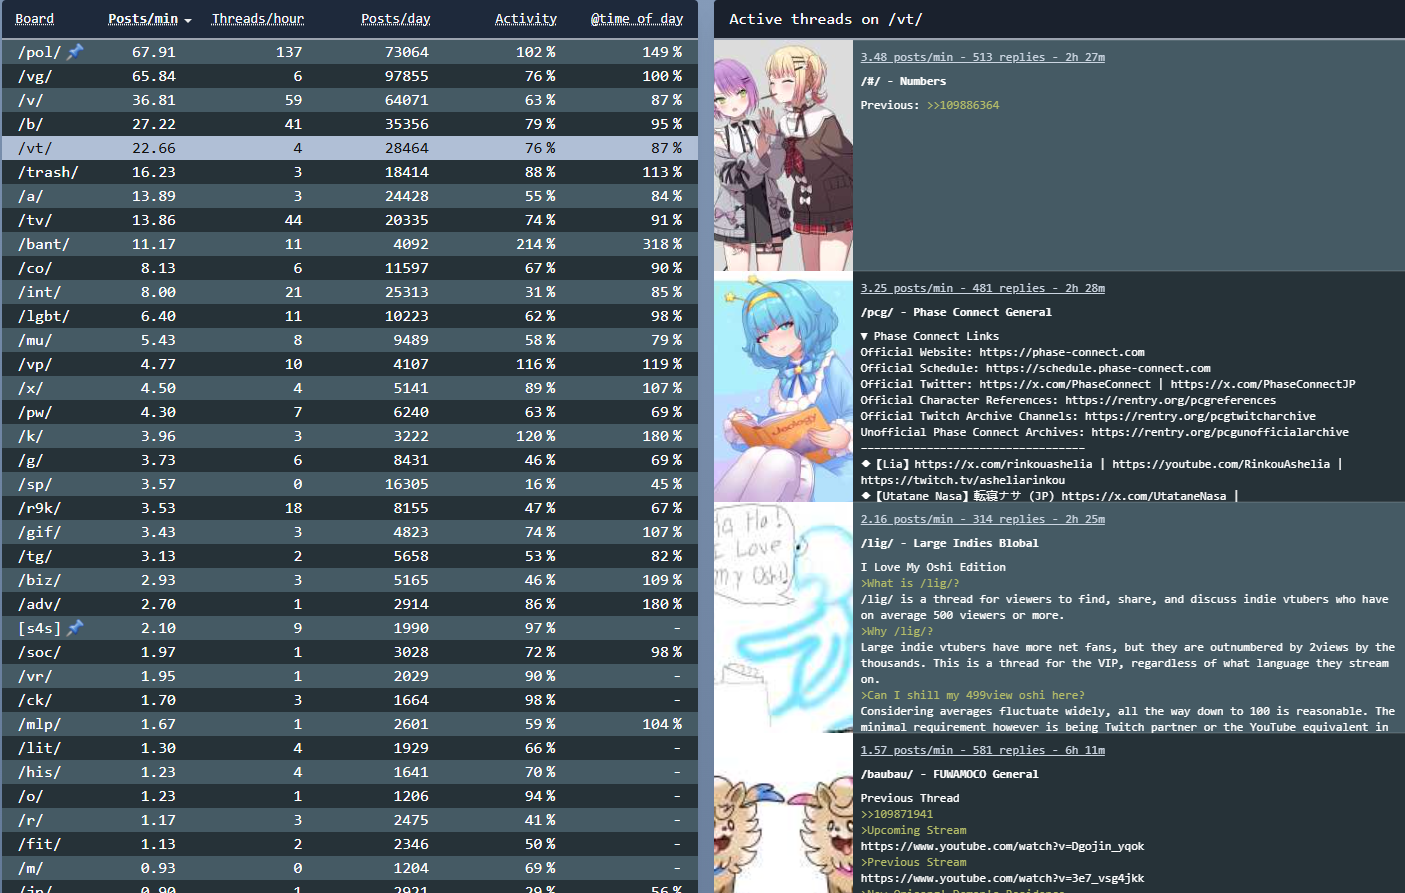Select the /int/ board row
The image size is (1405, 893).
350,292
